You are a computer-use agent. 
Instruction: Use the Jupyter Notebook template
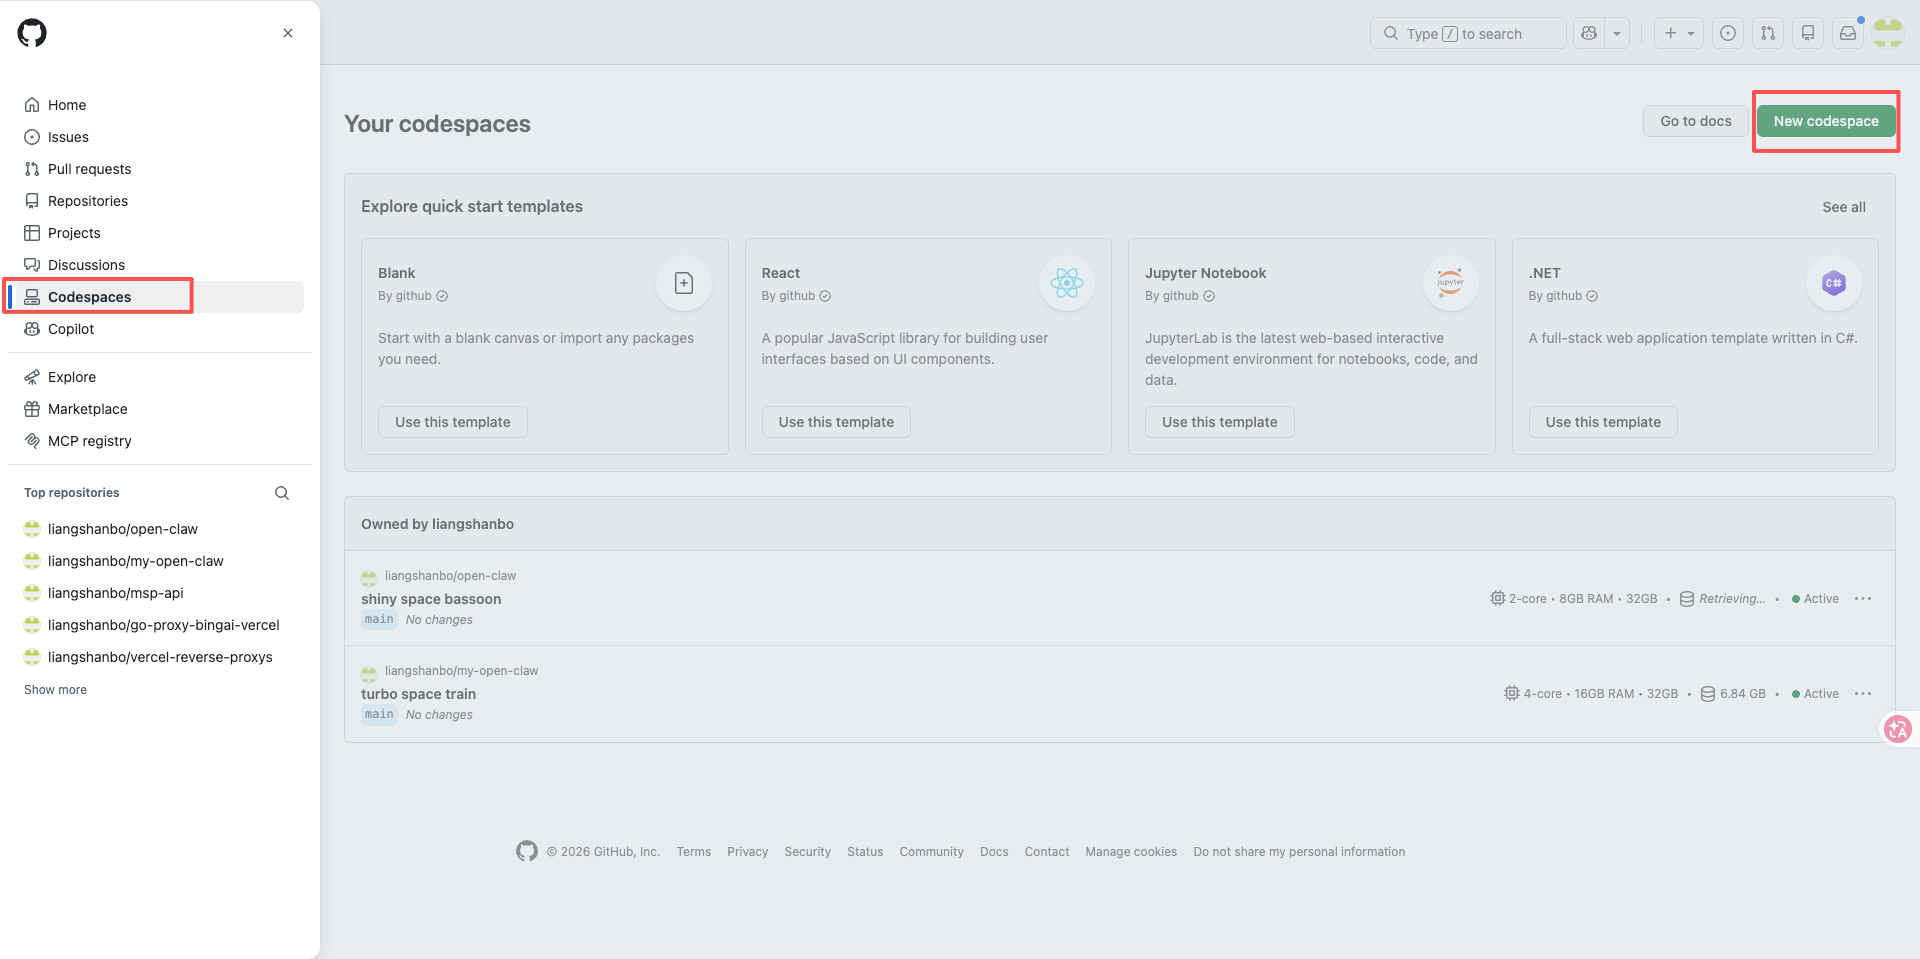click(1219, 422)
